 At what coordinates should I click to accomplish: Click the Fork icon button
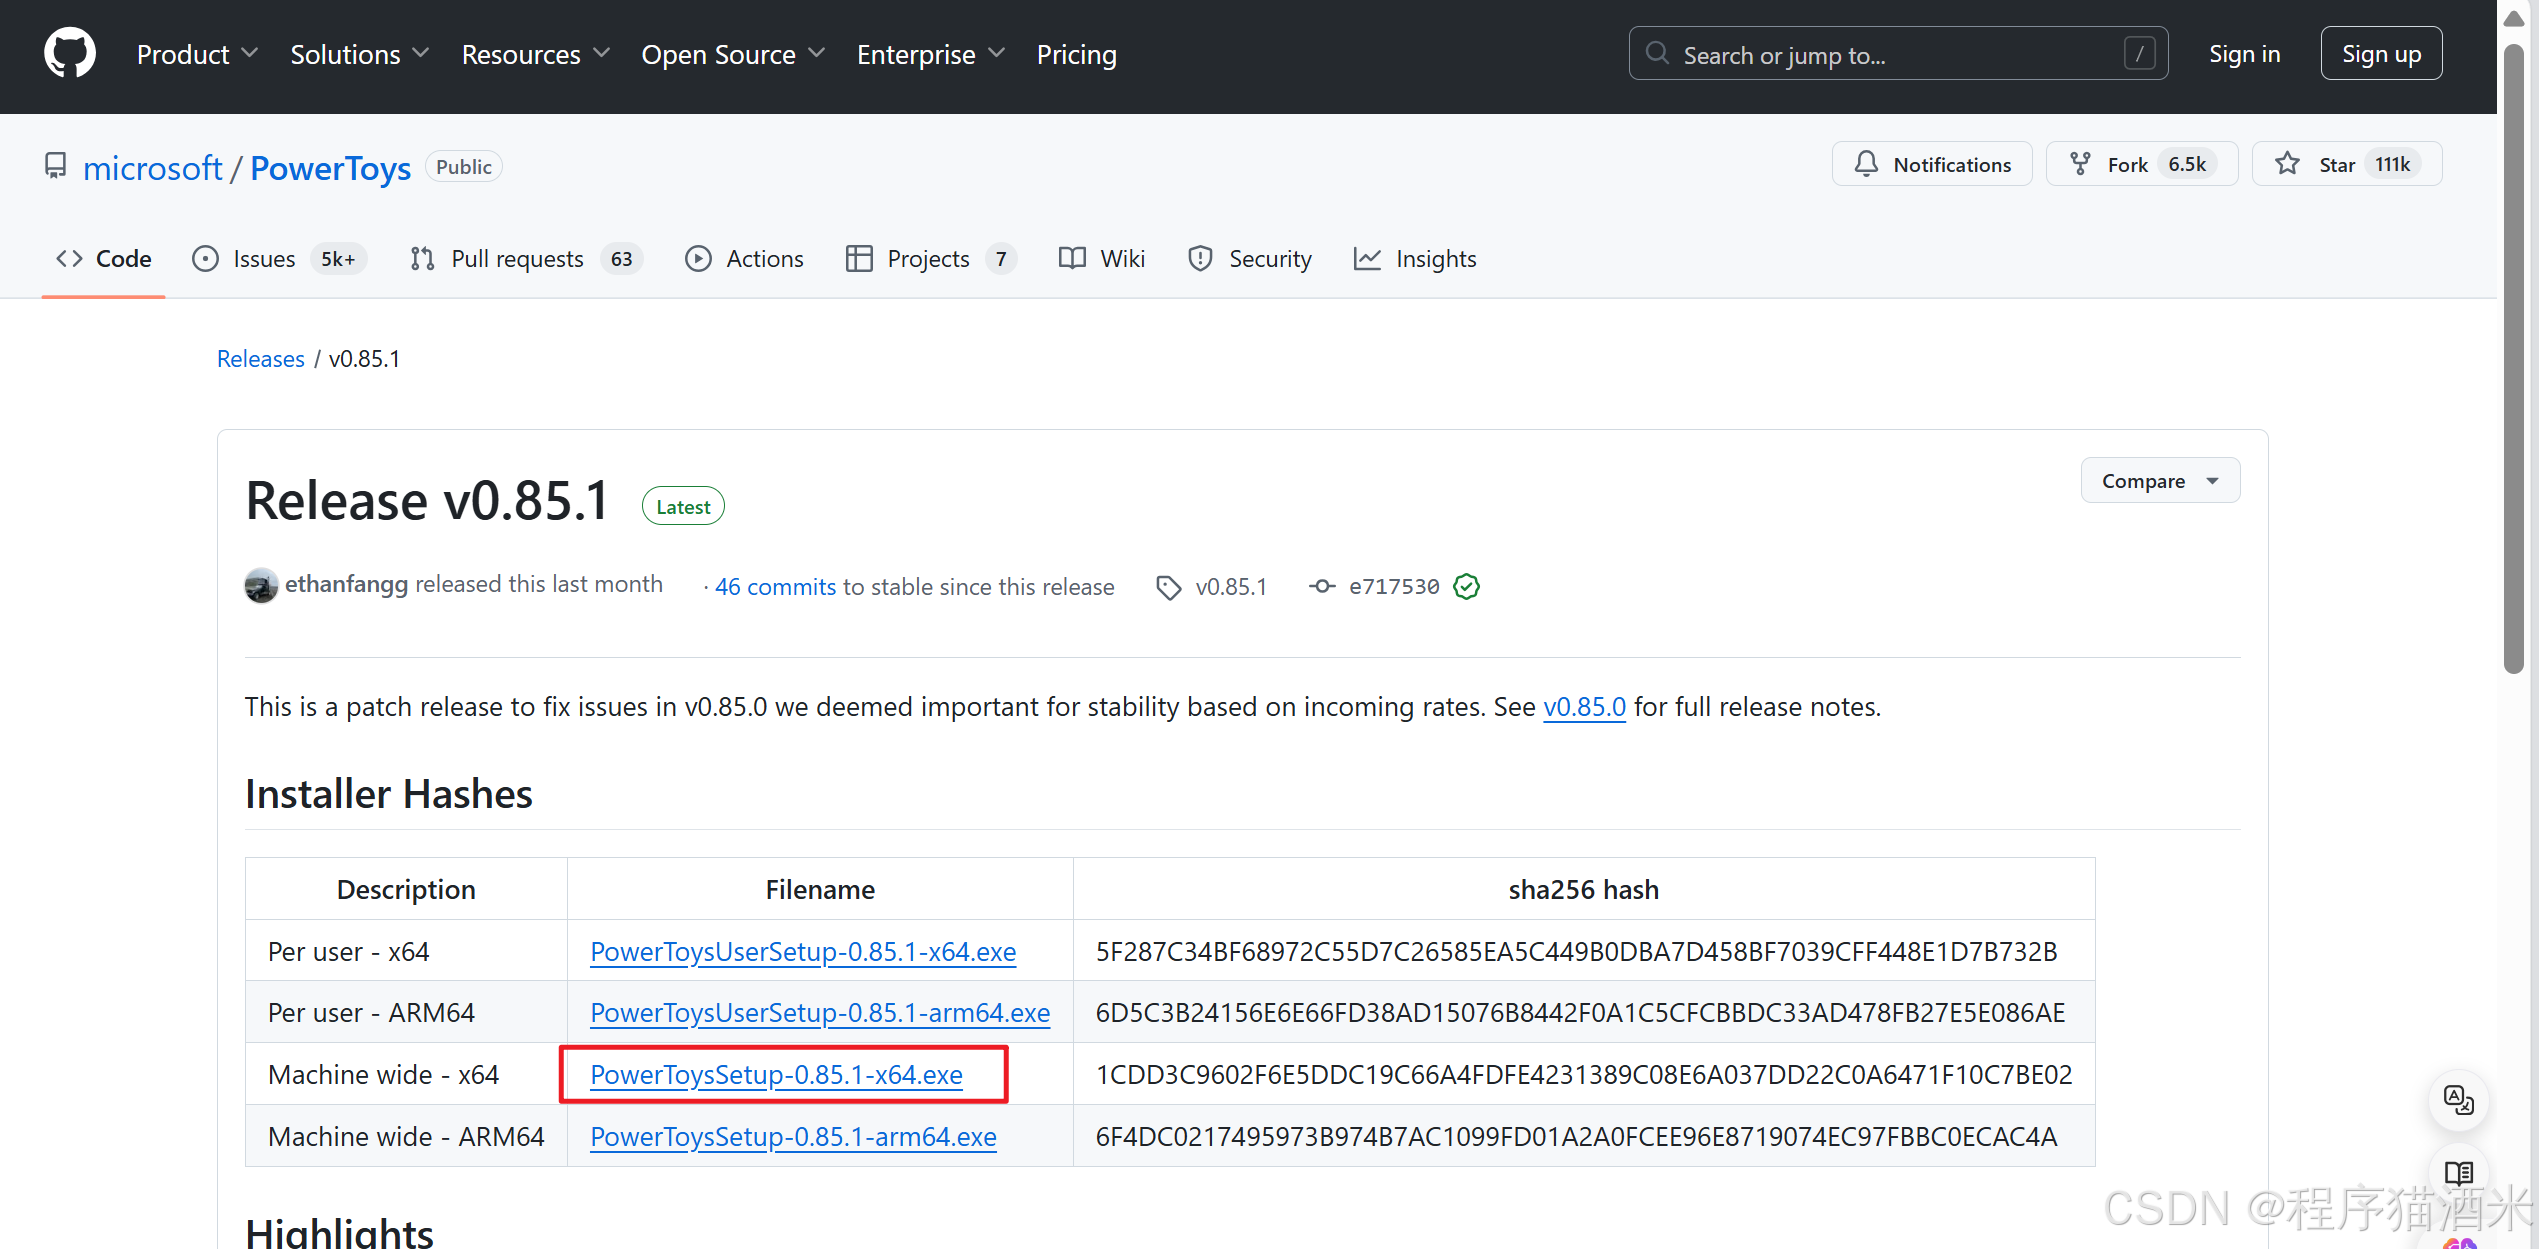(2080, 164)
